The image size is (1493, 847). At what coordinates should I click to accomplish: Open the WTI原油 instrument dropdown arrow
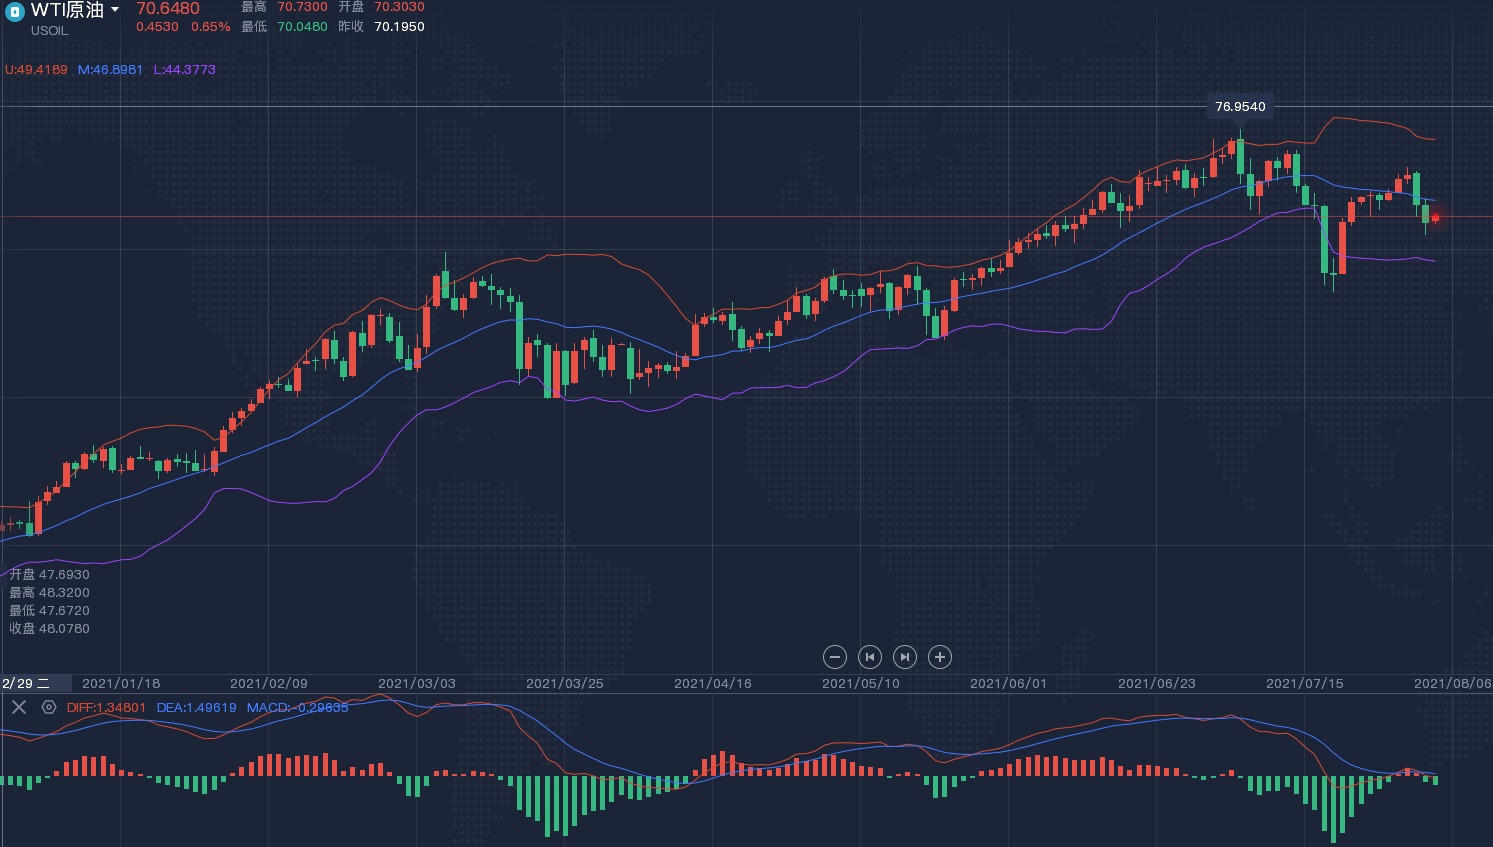(x=115, y=10)
